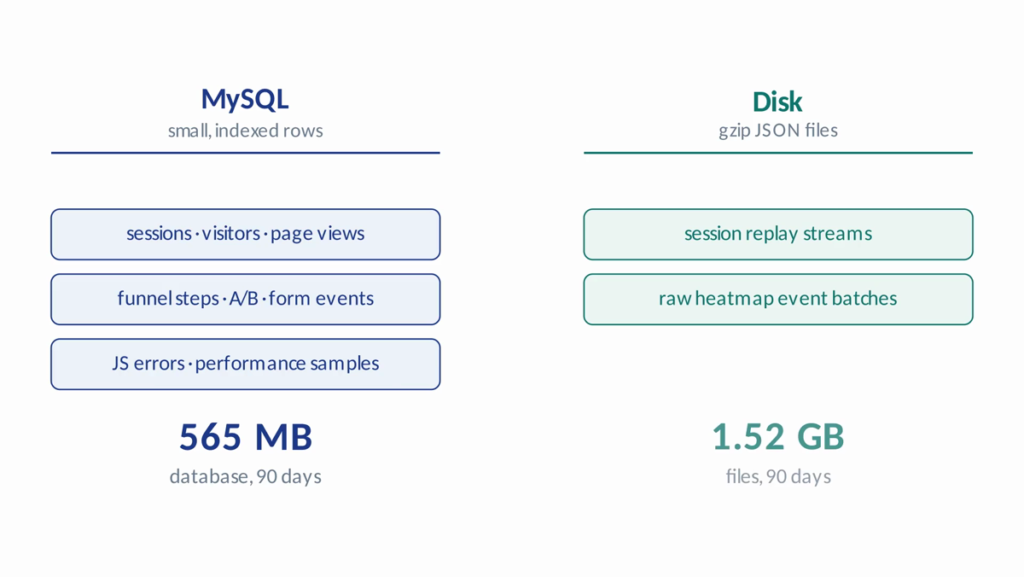The width and height of the screenshot is (1024, 577).
Task: Select the 'session replay streams' box
Action: [x=778, y=234]
